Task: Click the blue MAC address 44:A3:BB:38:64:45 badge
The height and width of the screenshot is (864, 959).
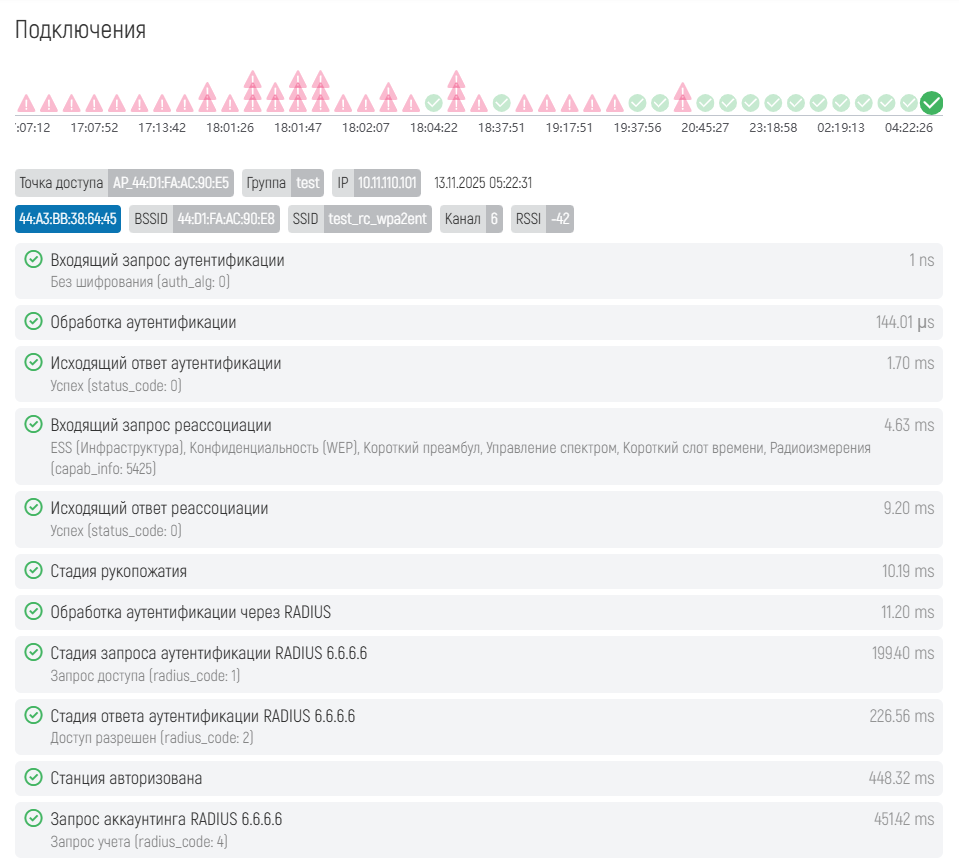Action: click(x=68, y=219)
